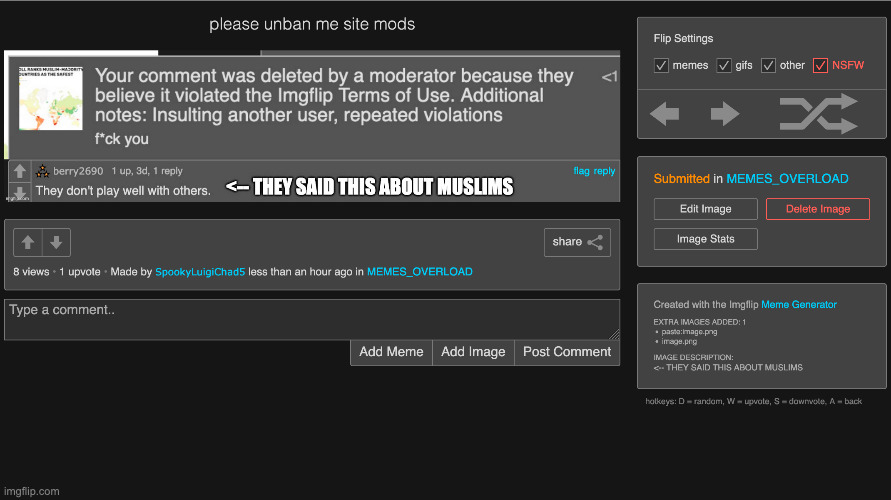The height and width of the screenshot is (500, 891).
Task: Open MEMES_OVERLOAD stream link below the meme
Action: (x=419, y=272)
